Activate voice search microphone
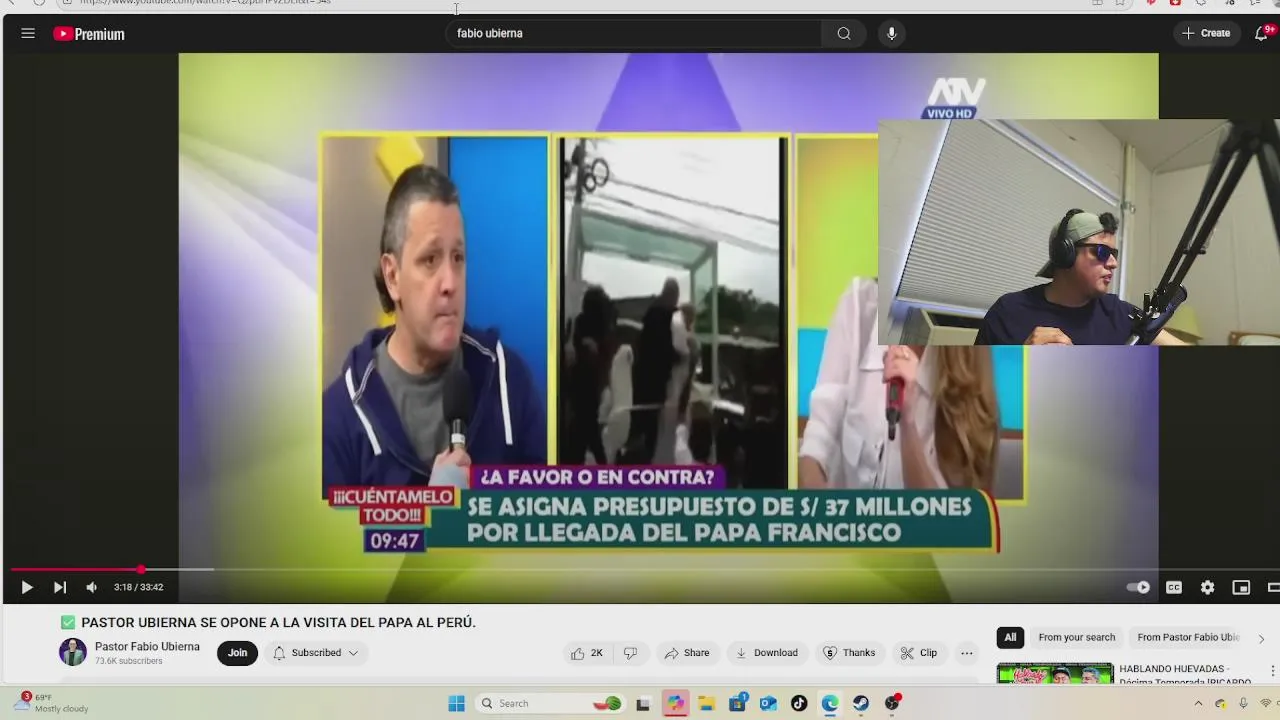The width and height of the screenshot is (1280, 720). click(891, 33)
